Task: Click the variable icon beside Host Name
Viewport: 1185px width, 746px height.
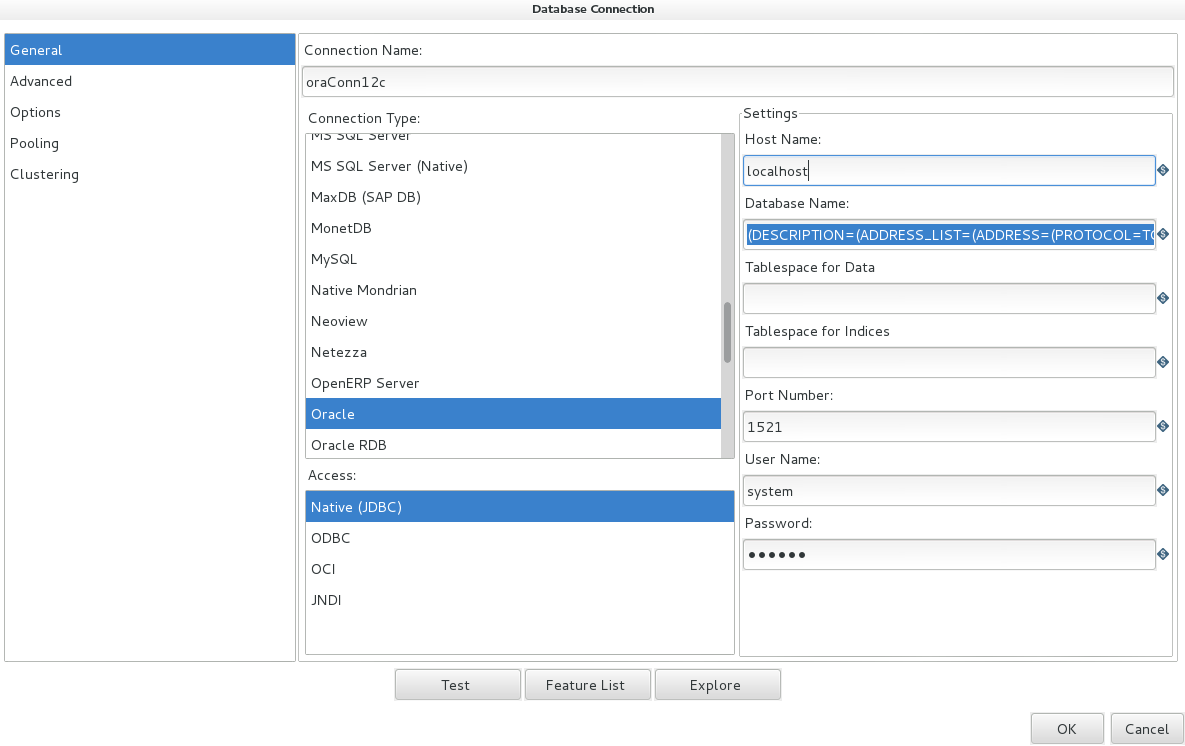Action: coord(1163,170)
